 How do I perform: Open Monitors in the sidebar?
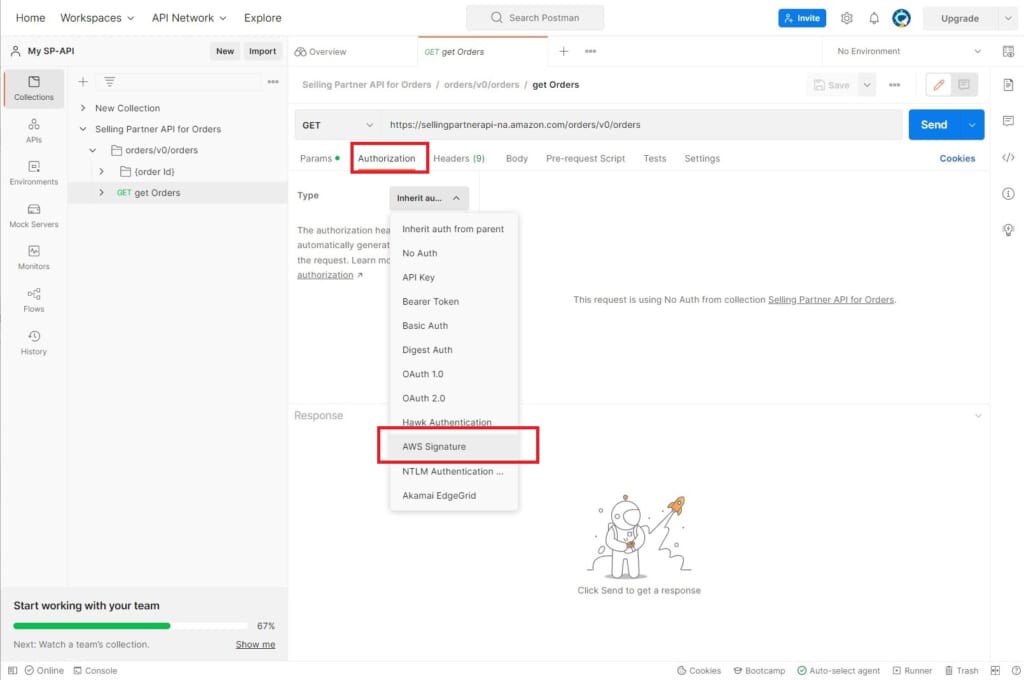click(34, 257)
